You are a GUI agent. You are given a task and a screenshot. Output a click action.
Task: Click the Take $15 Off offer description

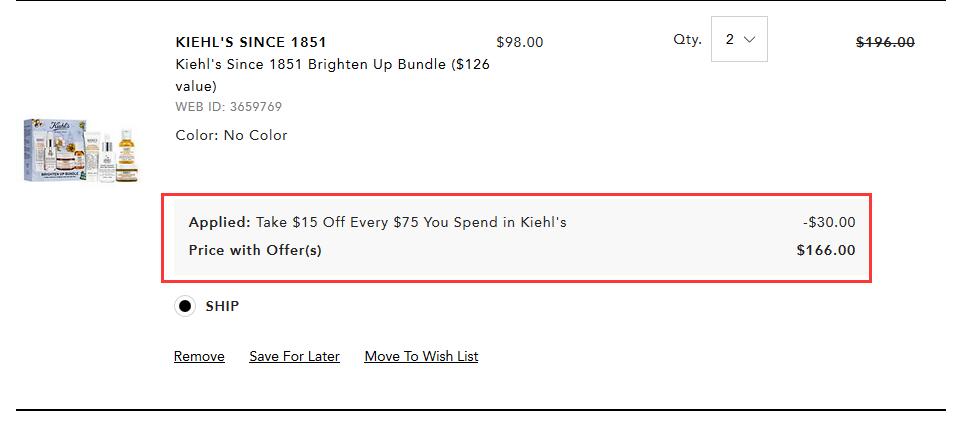coord(411,222)
